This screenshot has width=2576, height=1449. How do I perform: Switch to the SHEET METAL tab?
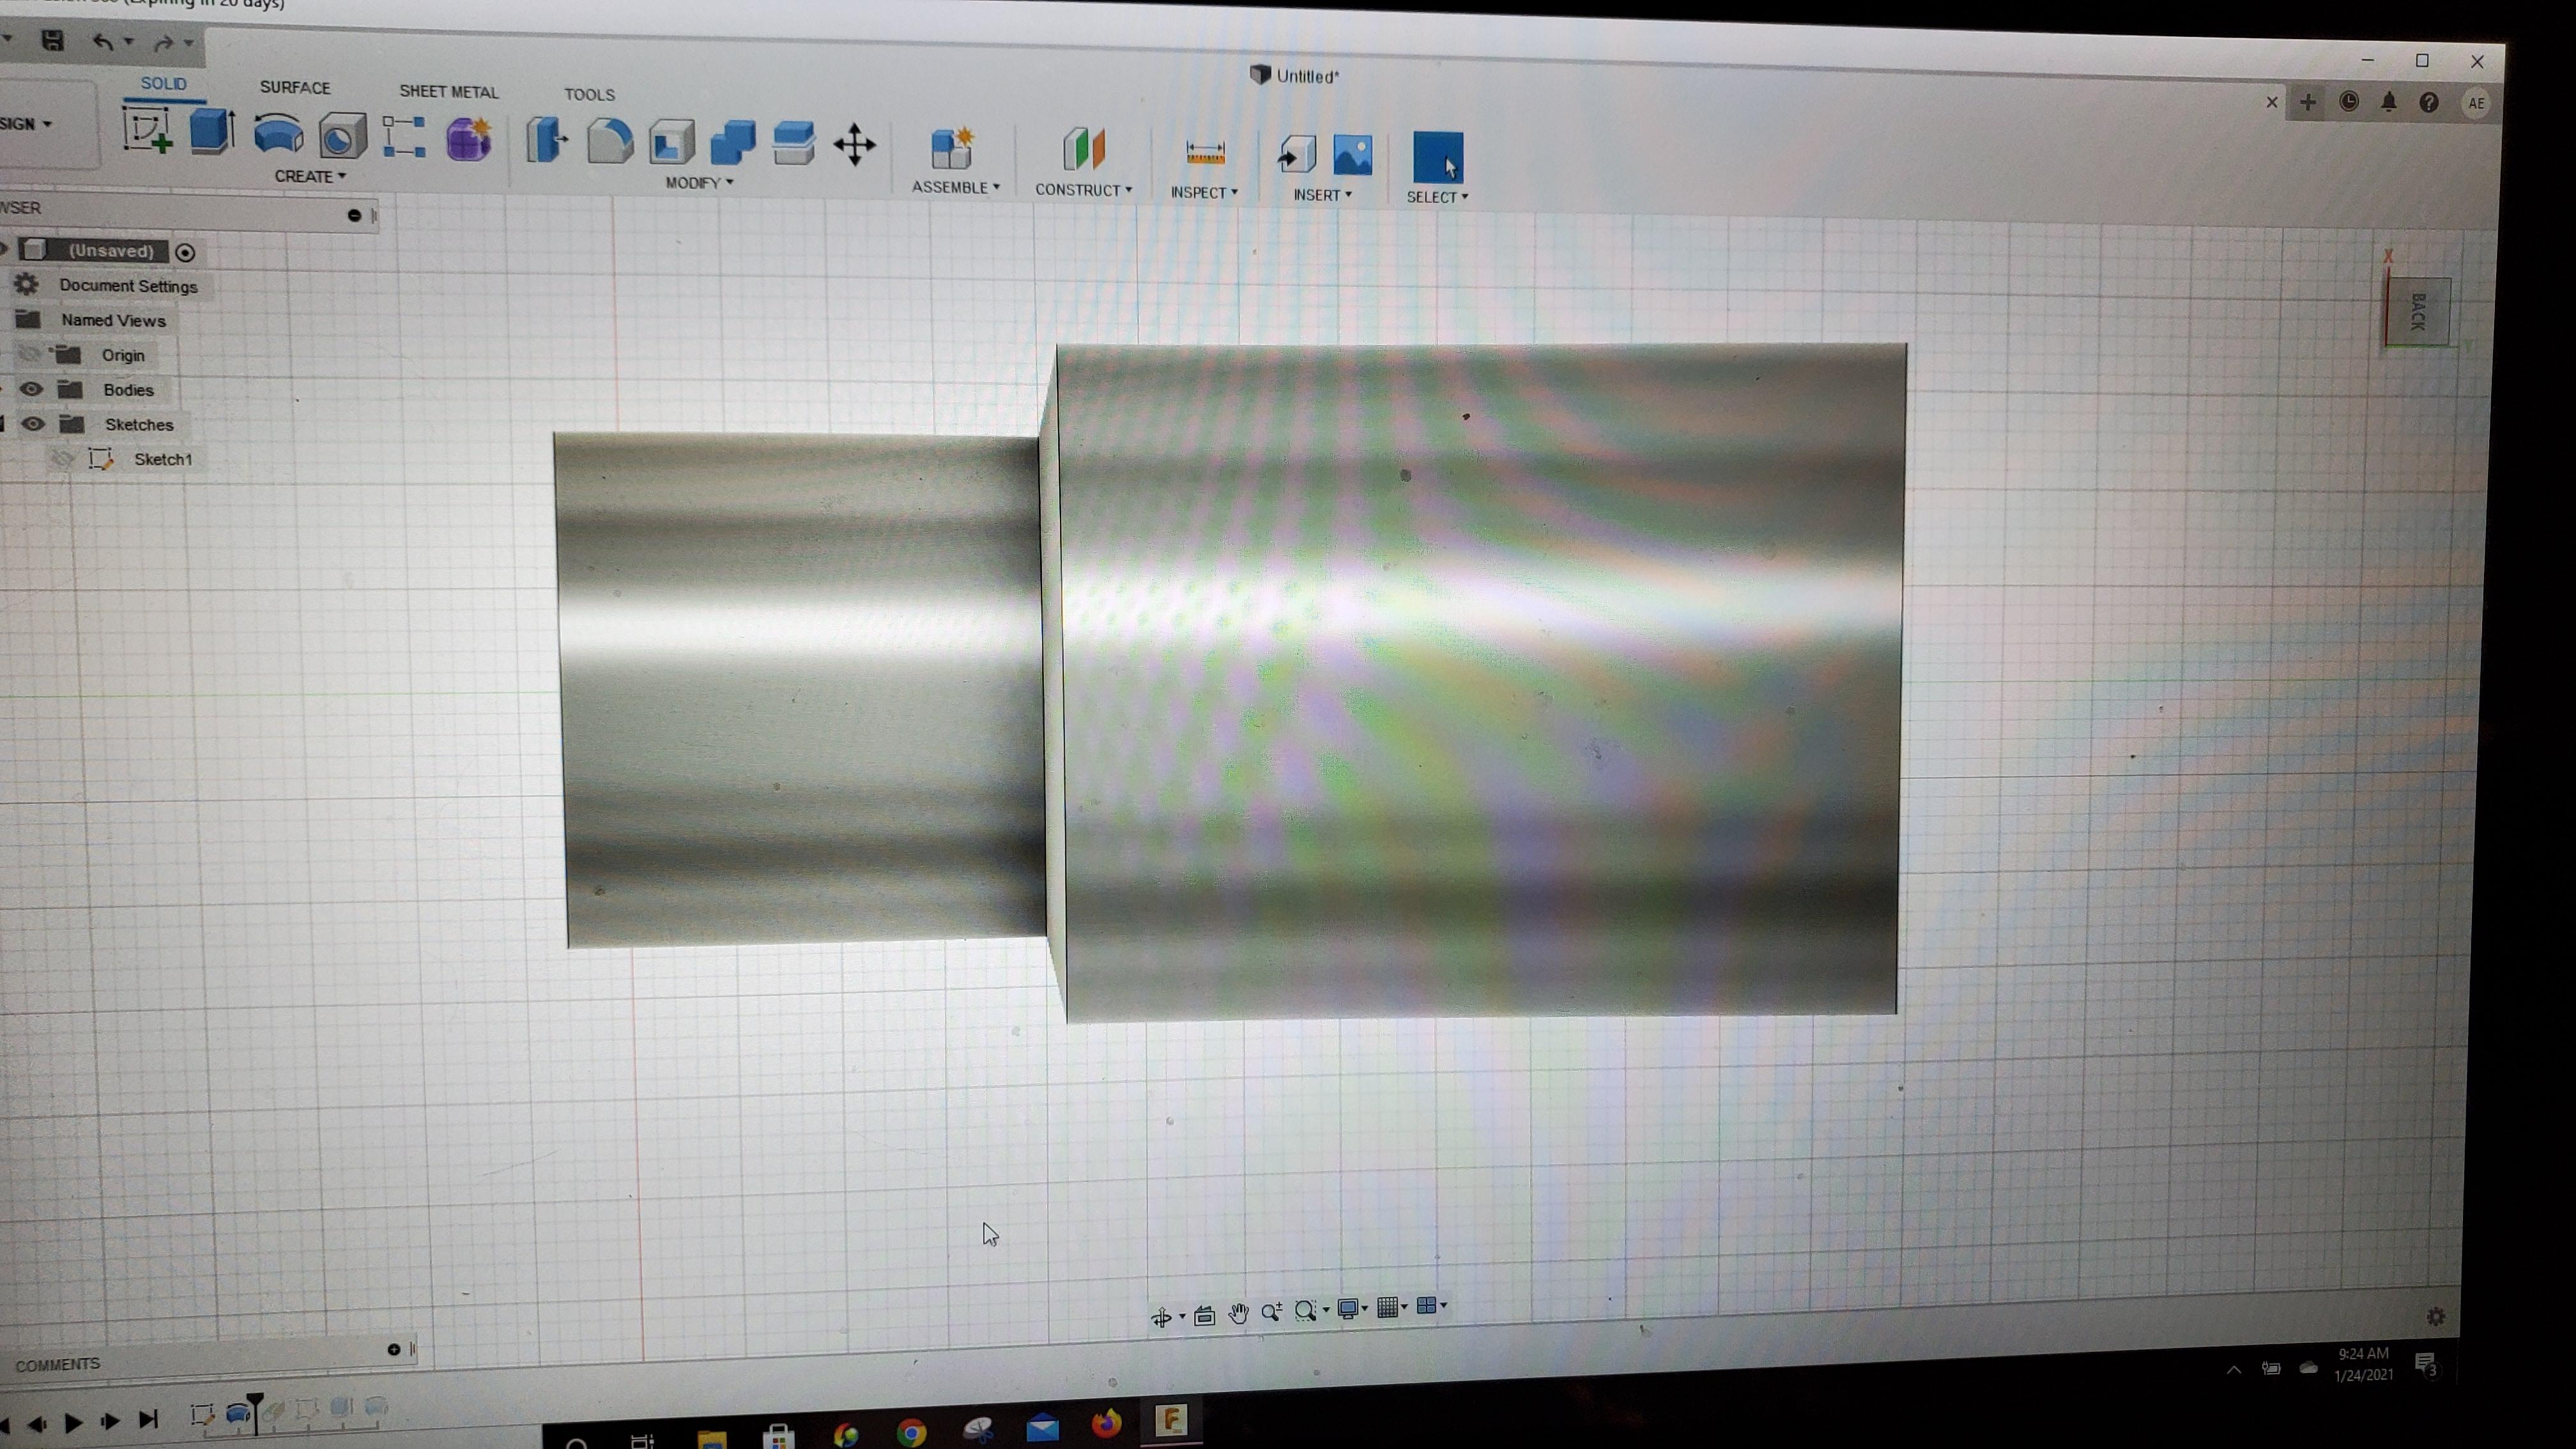[448, 92]
